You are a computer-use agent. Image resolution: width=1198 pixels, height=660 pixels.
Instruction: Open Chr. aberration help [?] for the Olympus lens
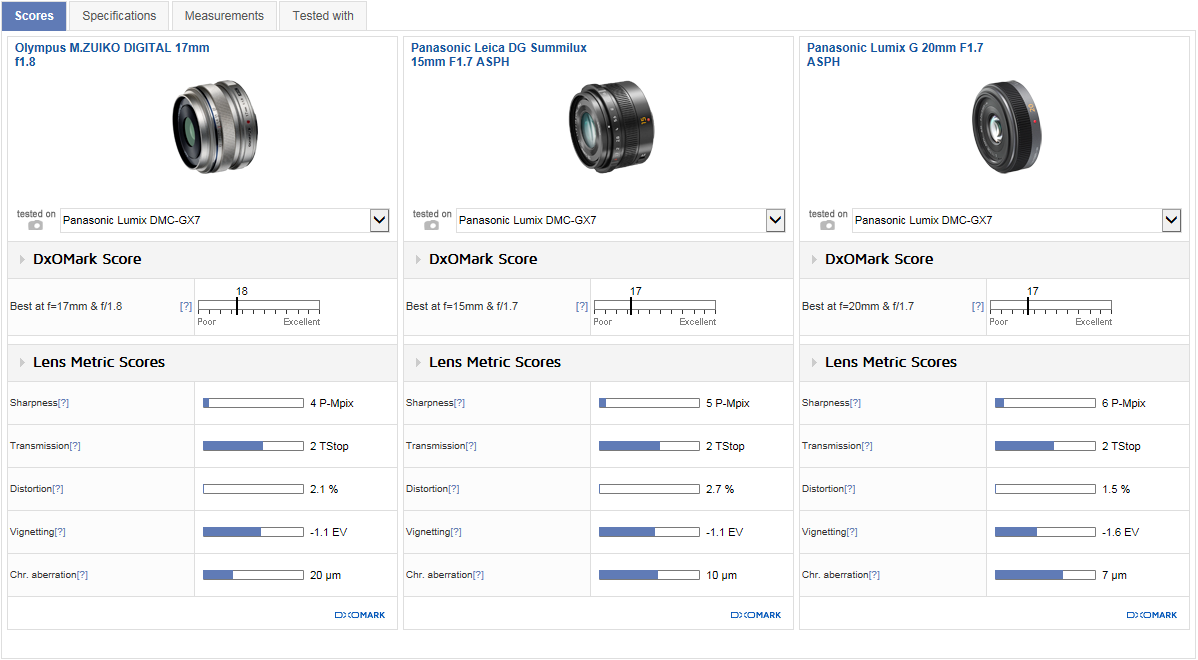point(83,575)
